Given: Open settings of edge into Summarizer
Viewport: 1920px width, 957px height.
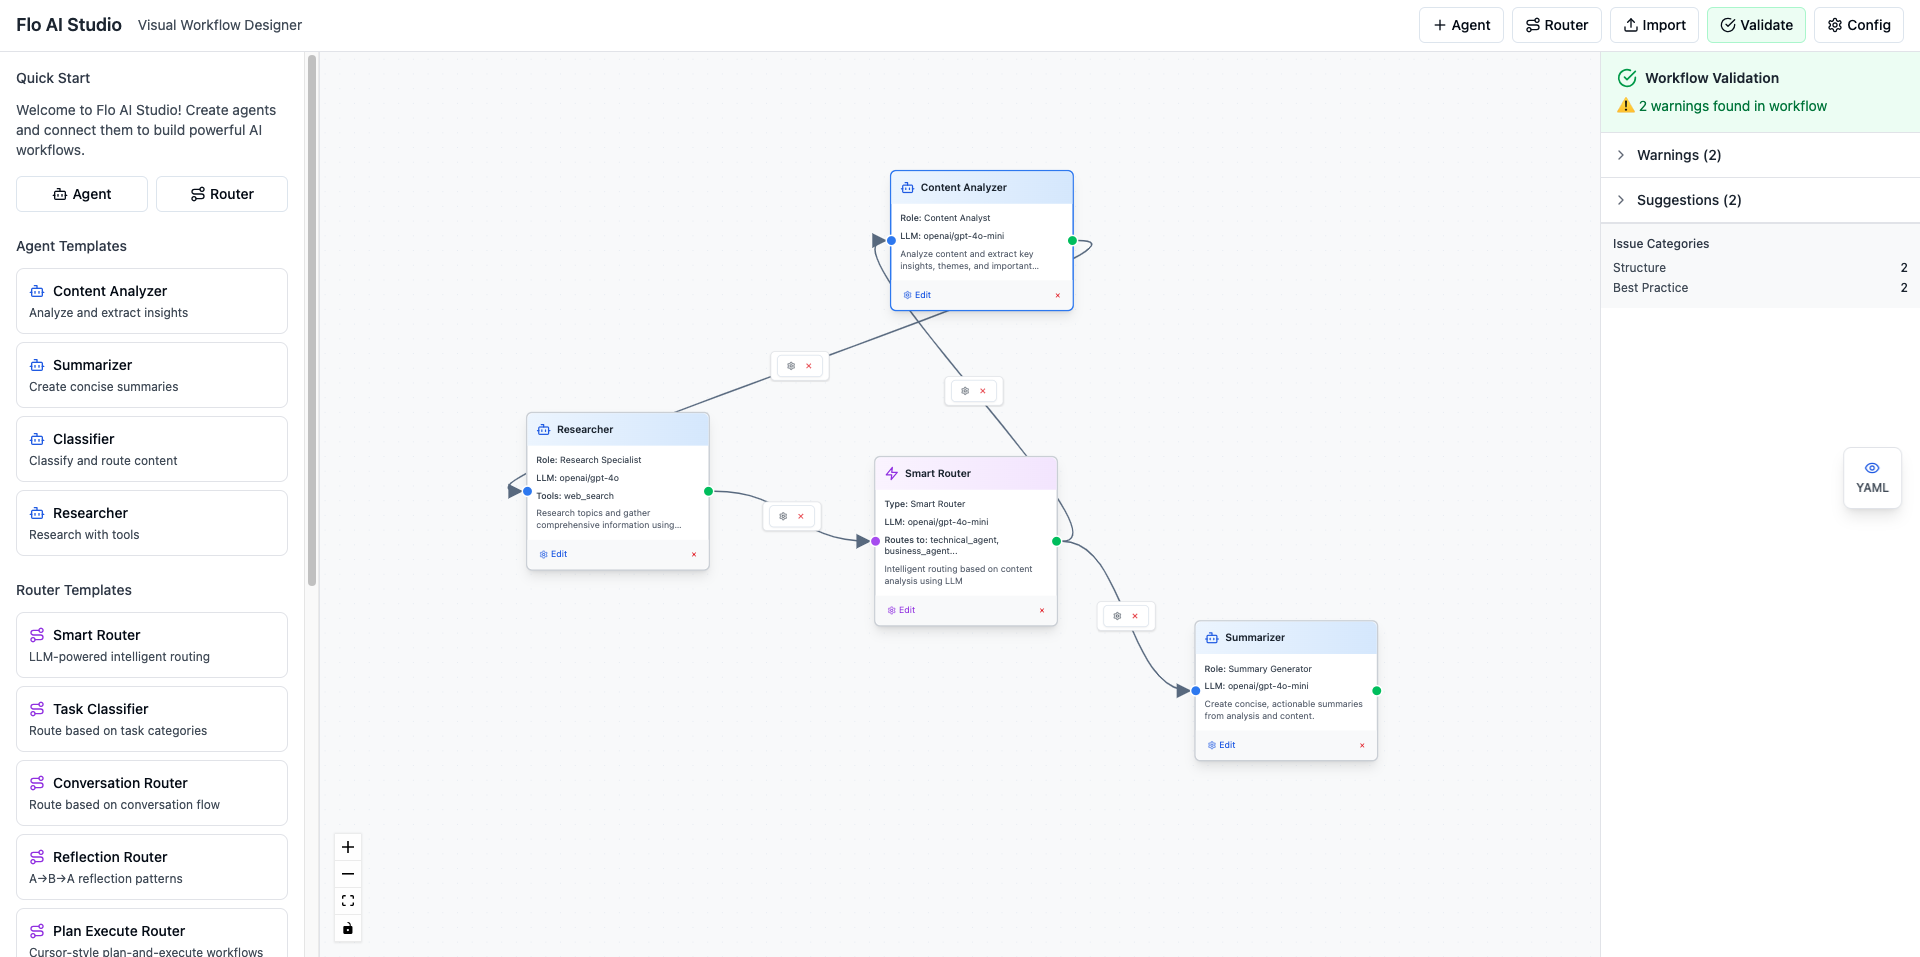Looking at the screenshot, I should click(x=1117, y=616).
